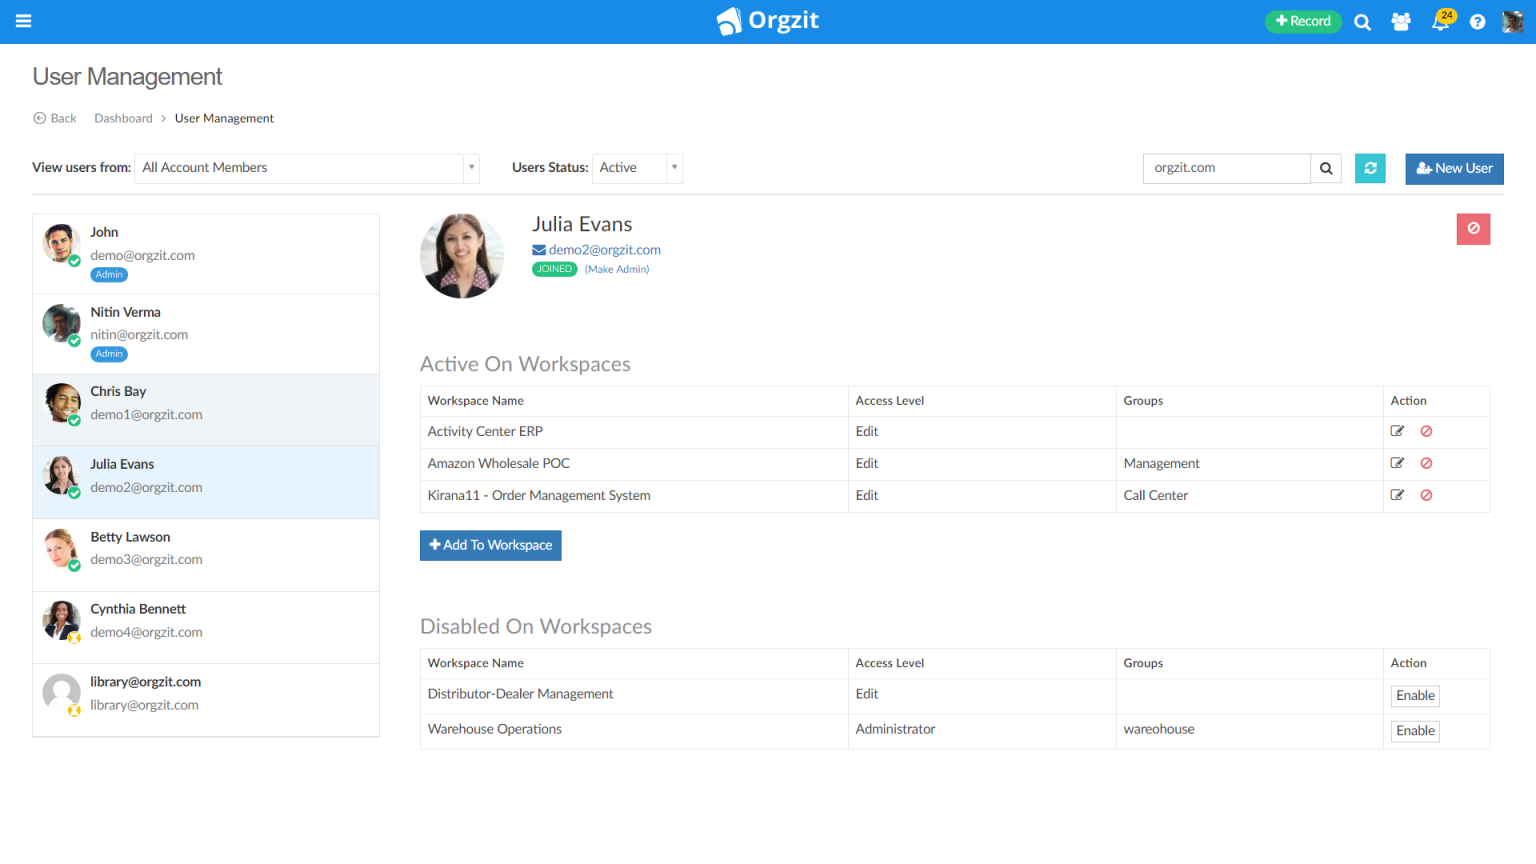The height and width of the screenshot is (864, 1536).
Task: Click the teams icon in the top bar
Action: (x=1401, y=21)
